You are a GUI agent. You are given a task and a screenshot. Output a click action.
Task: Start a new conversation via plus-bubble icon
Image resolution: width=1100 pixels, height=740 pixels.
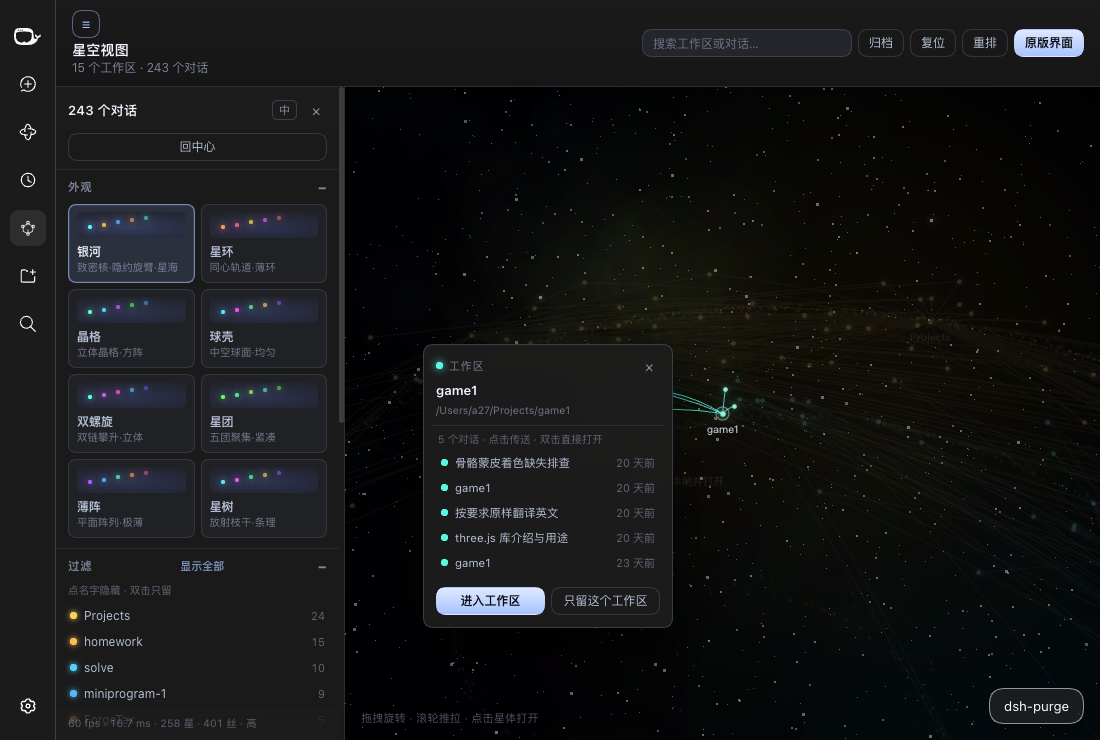(27, 84)
